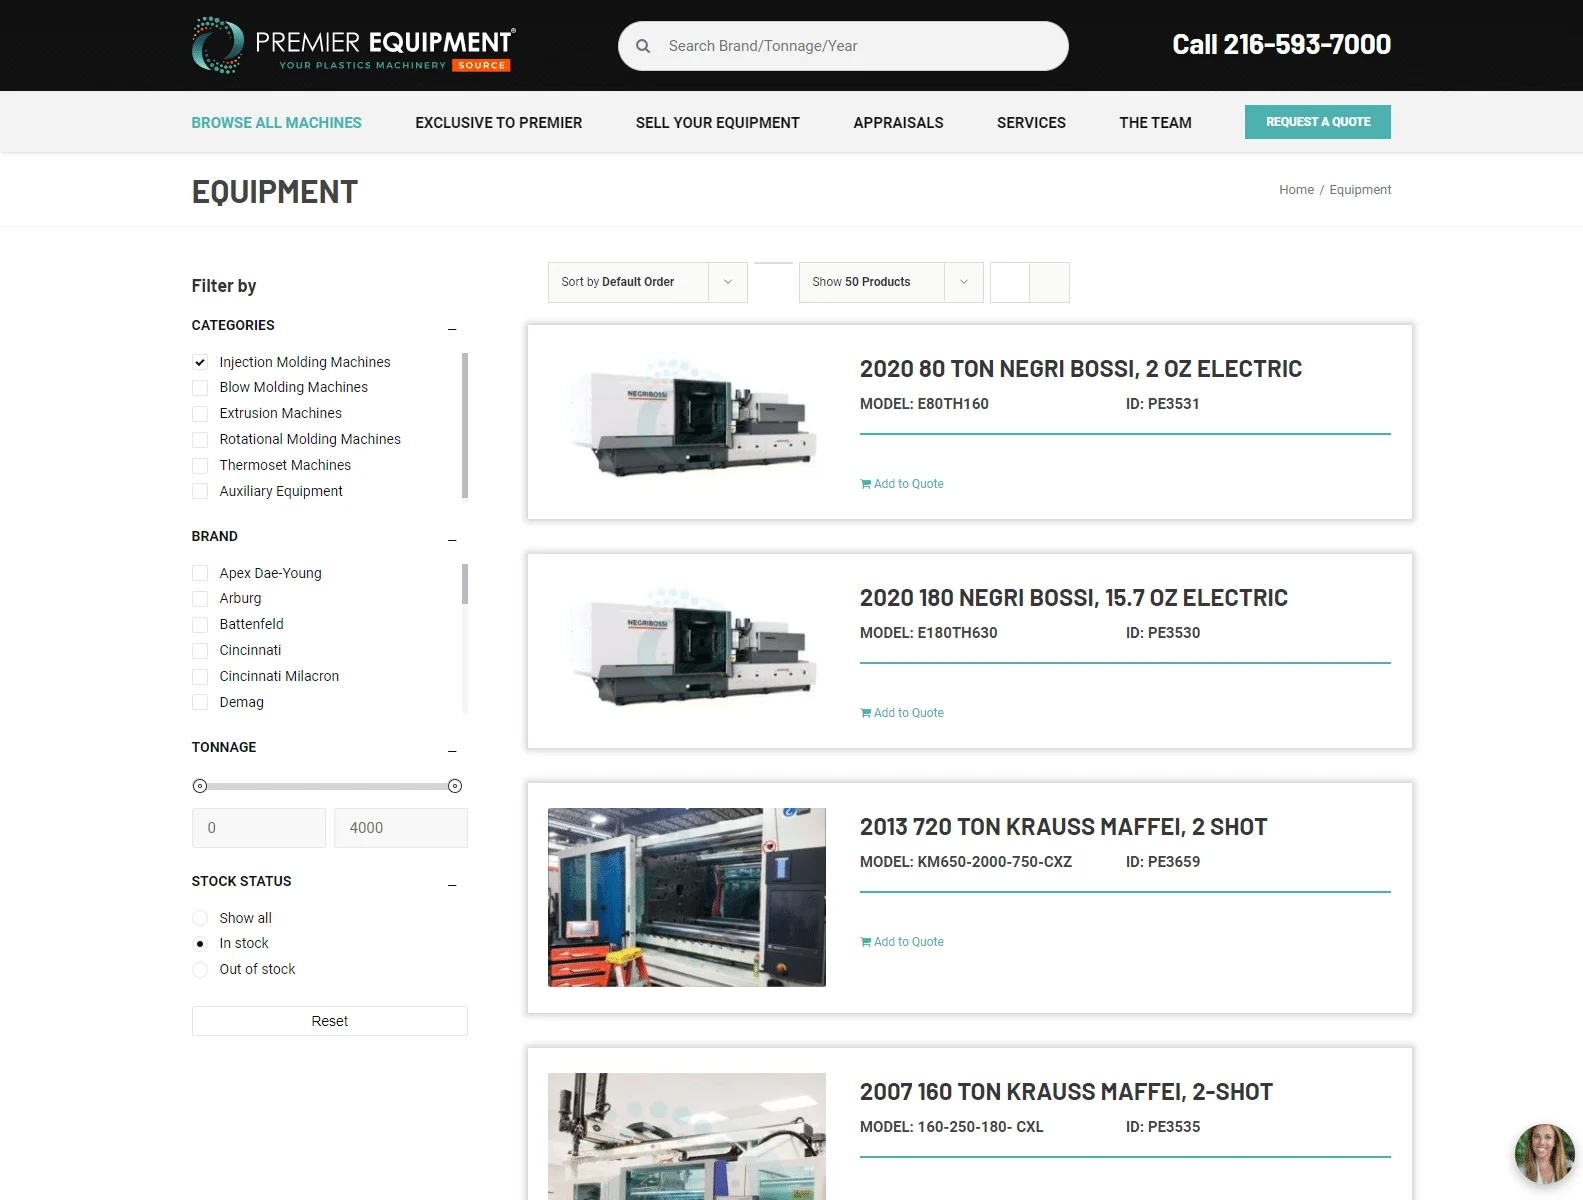Check the Arburg brand filter

click(200, 599)
